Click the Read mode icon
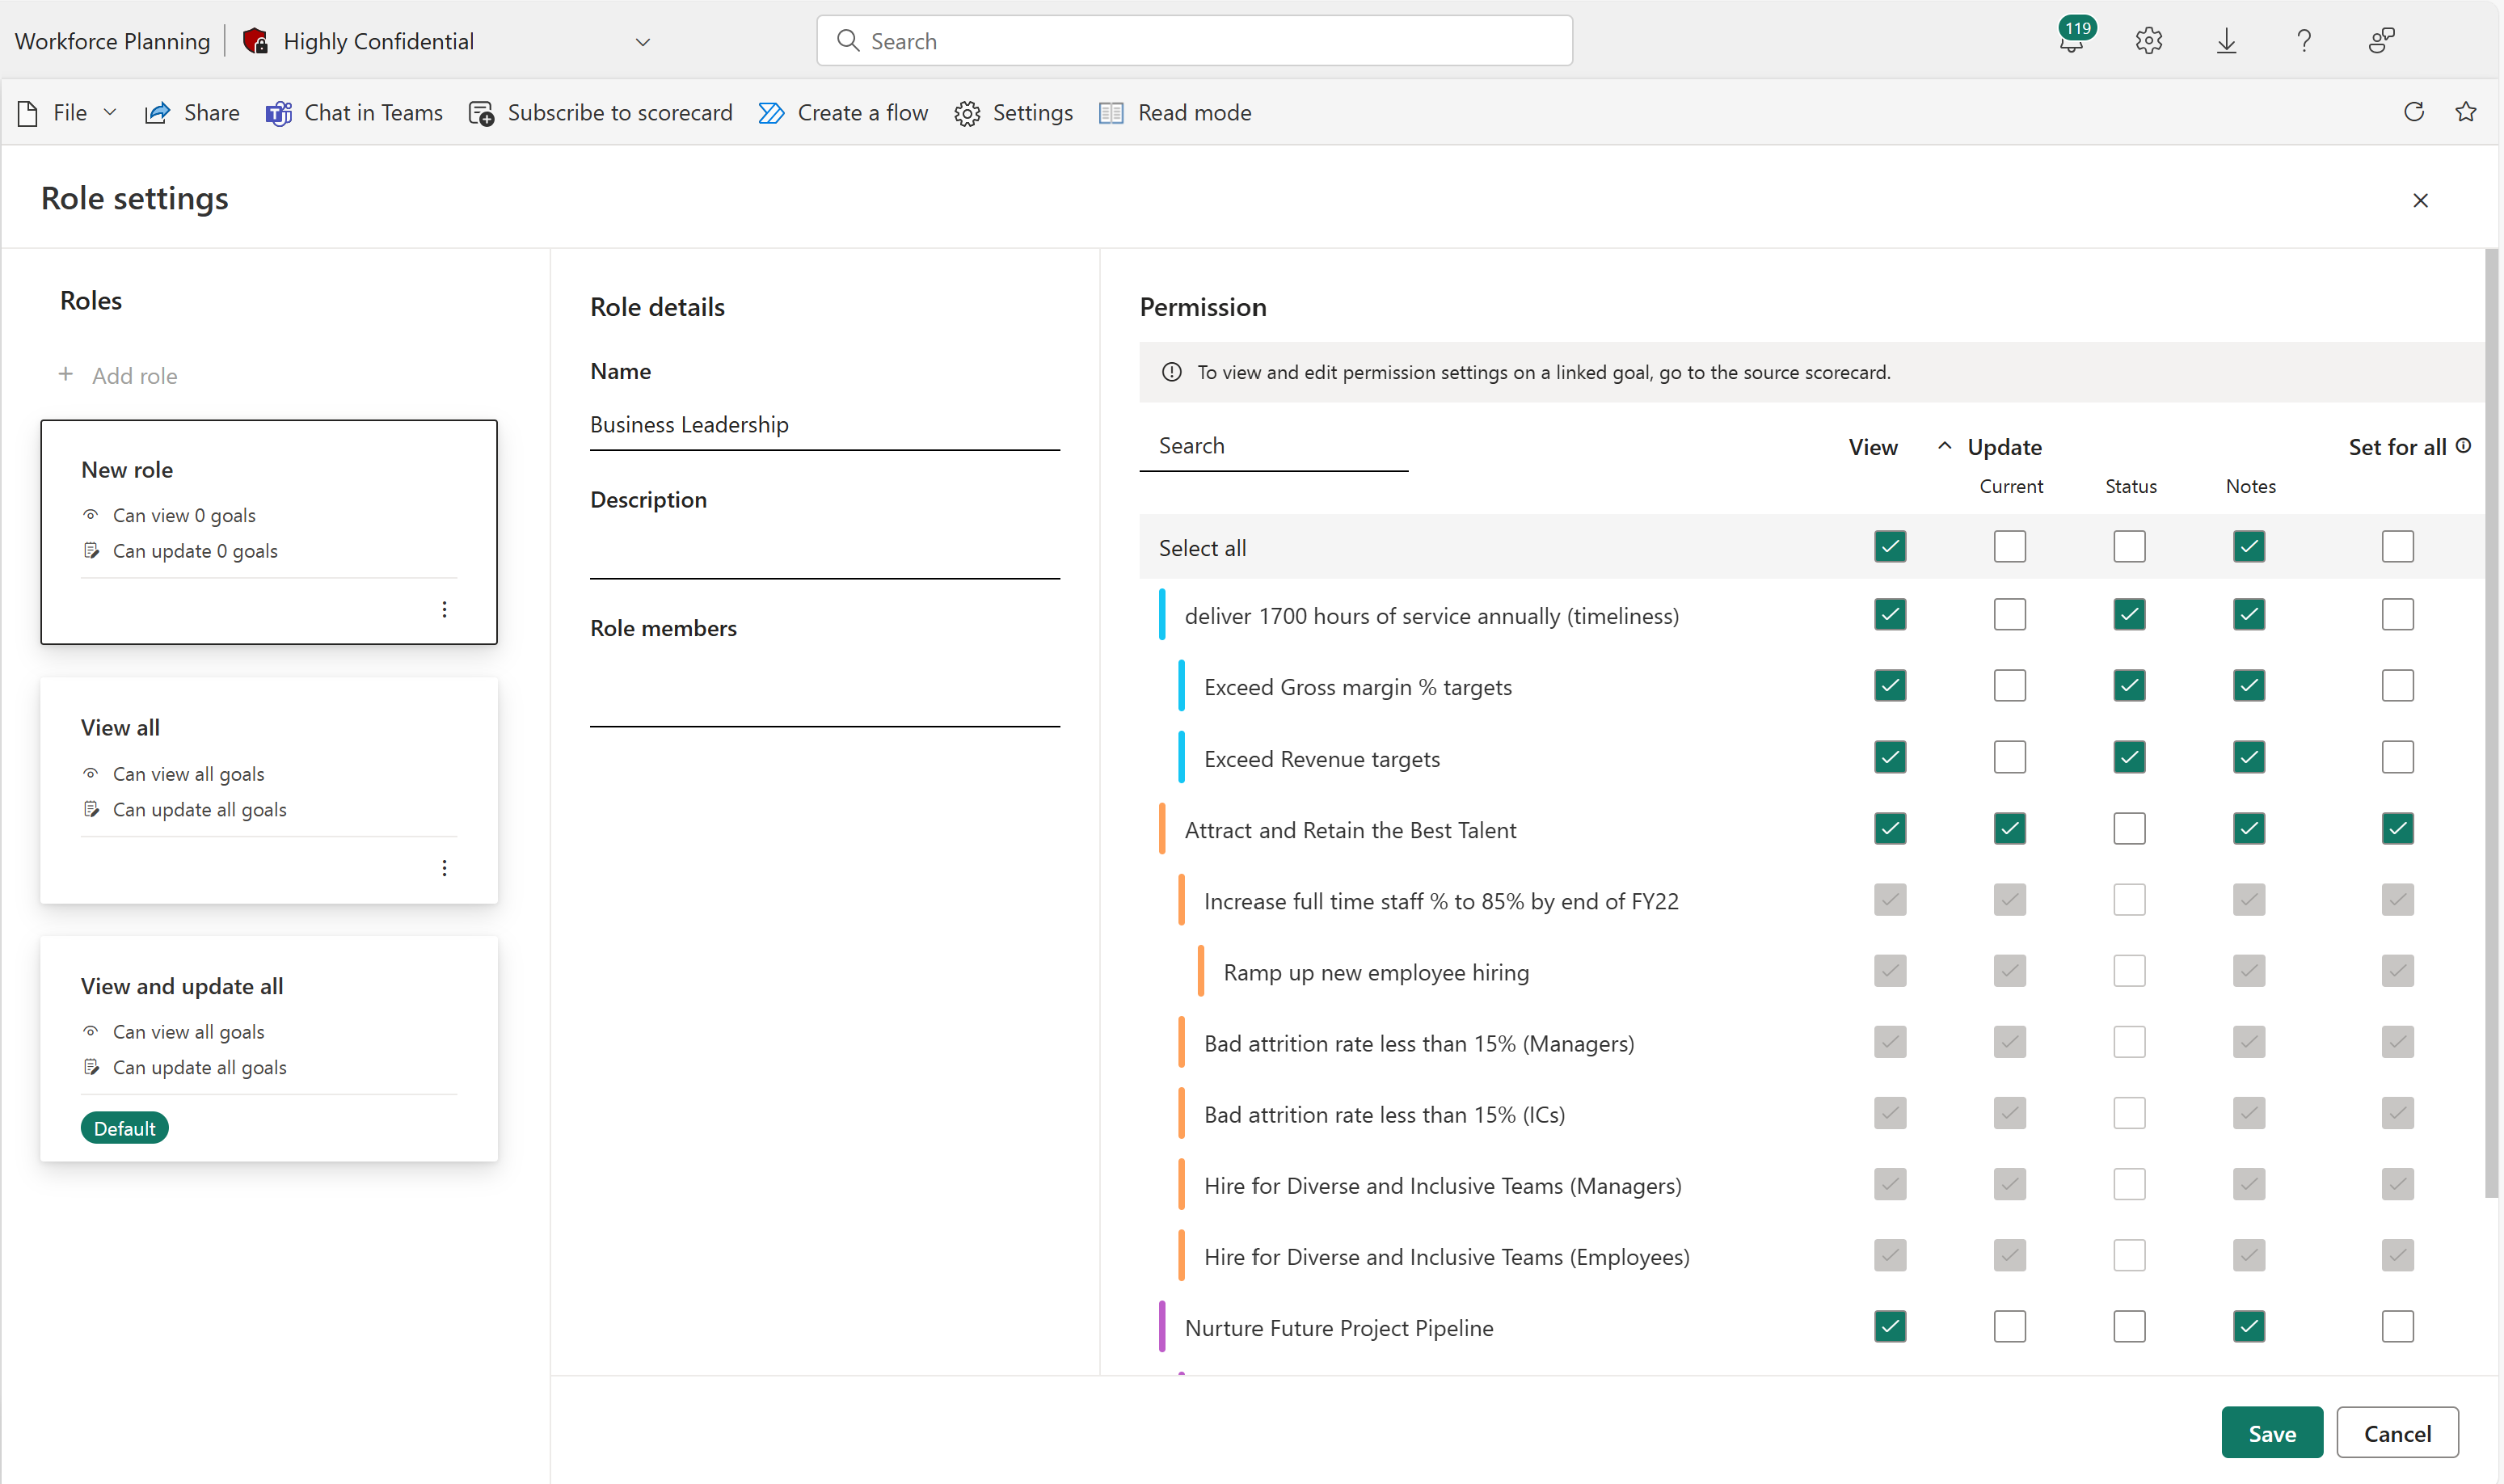2504x1484 pixels. 1111,112
